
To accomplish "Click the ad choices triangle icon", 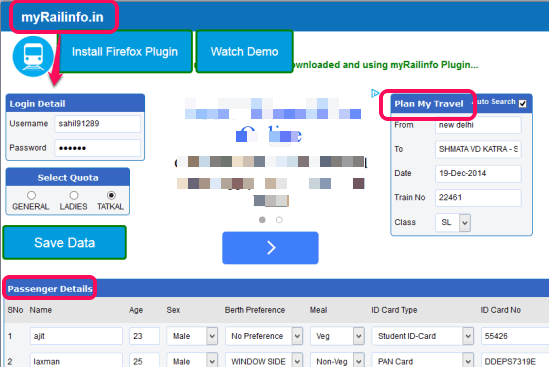I will [375, 93].
